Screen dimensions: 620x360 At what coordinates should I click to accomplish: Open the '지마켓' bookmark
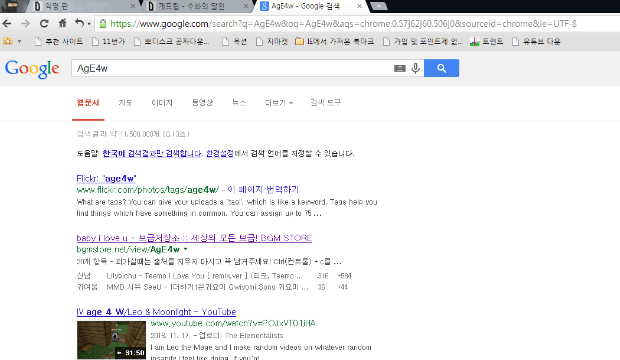pos(272,42)
